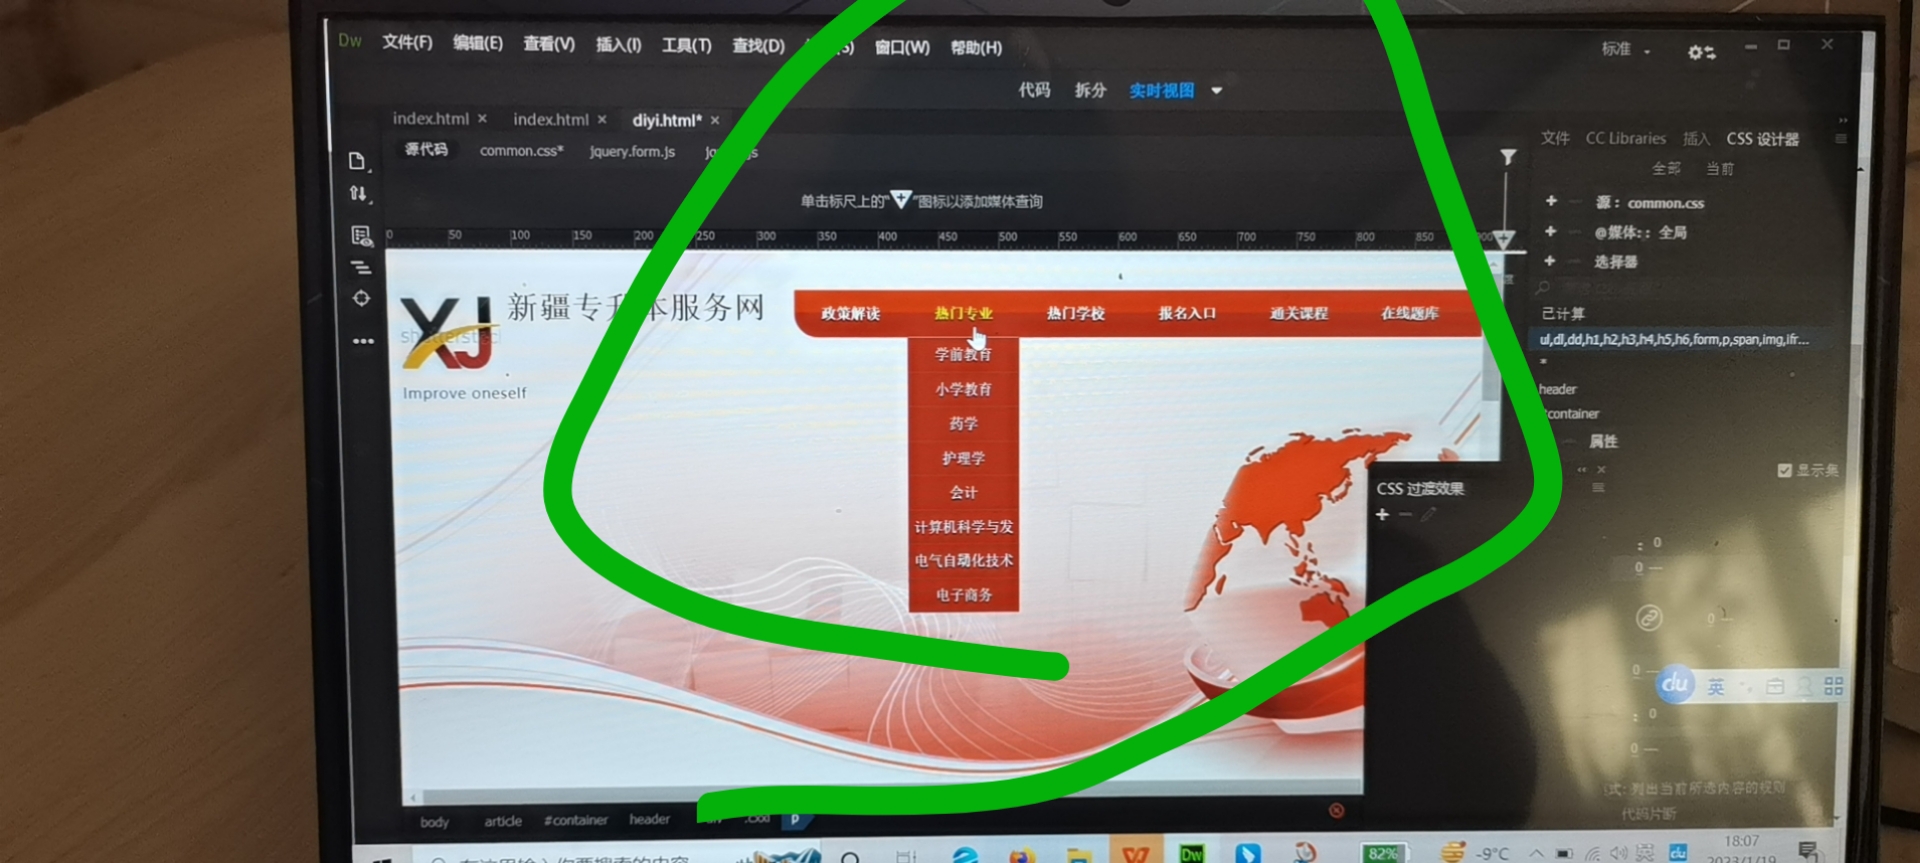Open the Baidu IME toolbox grid icon
Screen dimensions: 1920x863
point(1833,686)
